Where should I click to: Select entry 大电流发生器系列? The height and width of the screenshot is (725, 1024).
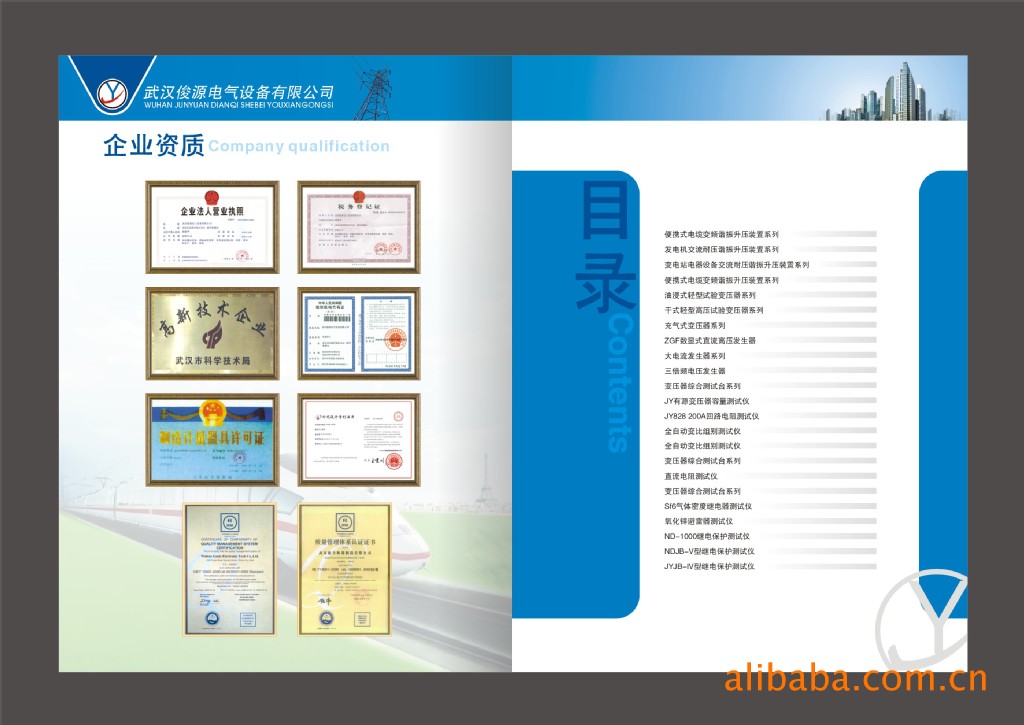tap(695, 356)
